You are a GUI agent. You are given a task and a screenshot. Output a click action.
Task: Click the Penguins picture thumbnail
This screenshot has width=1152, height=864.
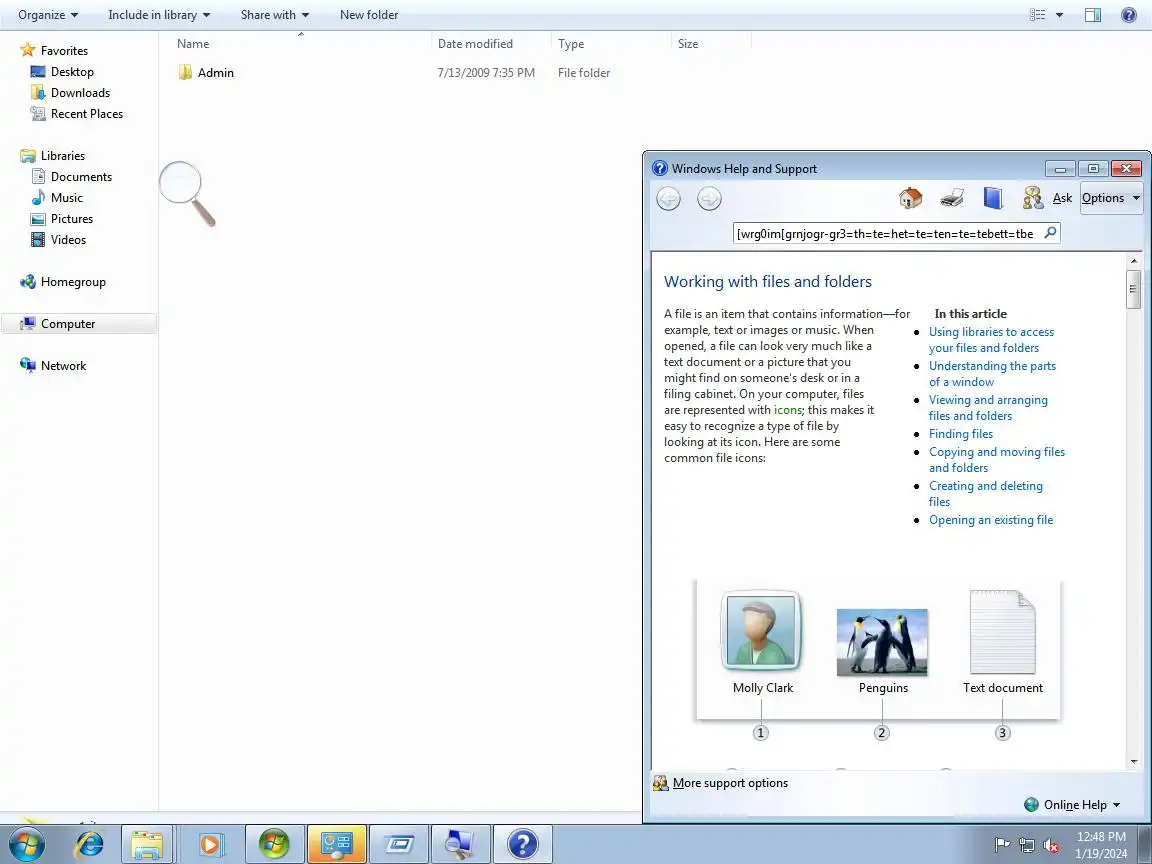click(882, 641)
